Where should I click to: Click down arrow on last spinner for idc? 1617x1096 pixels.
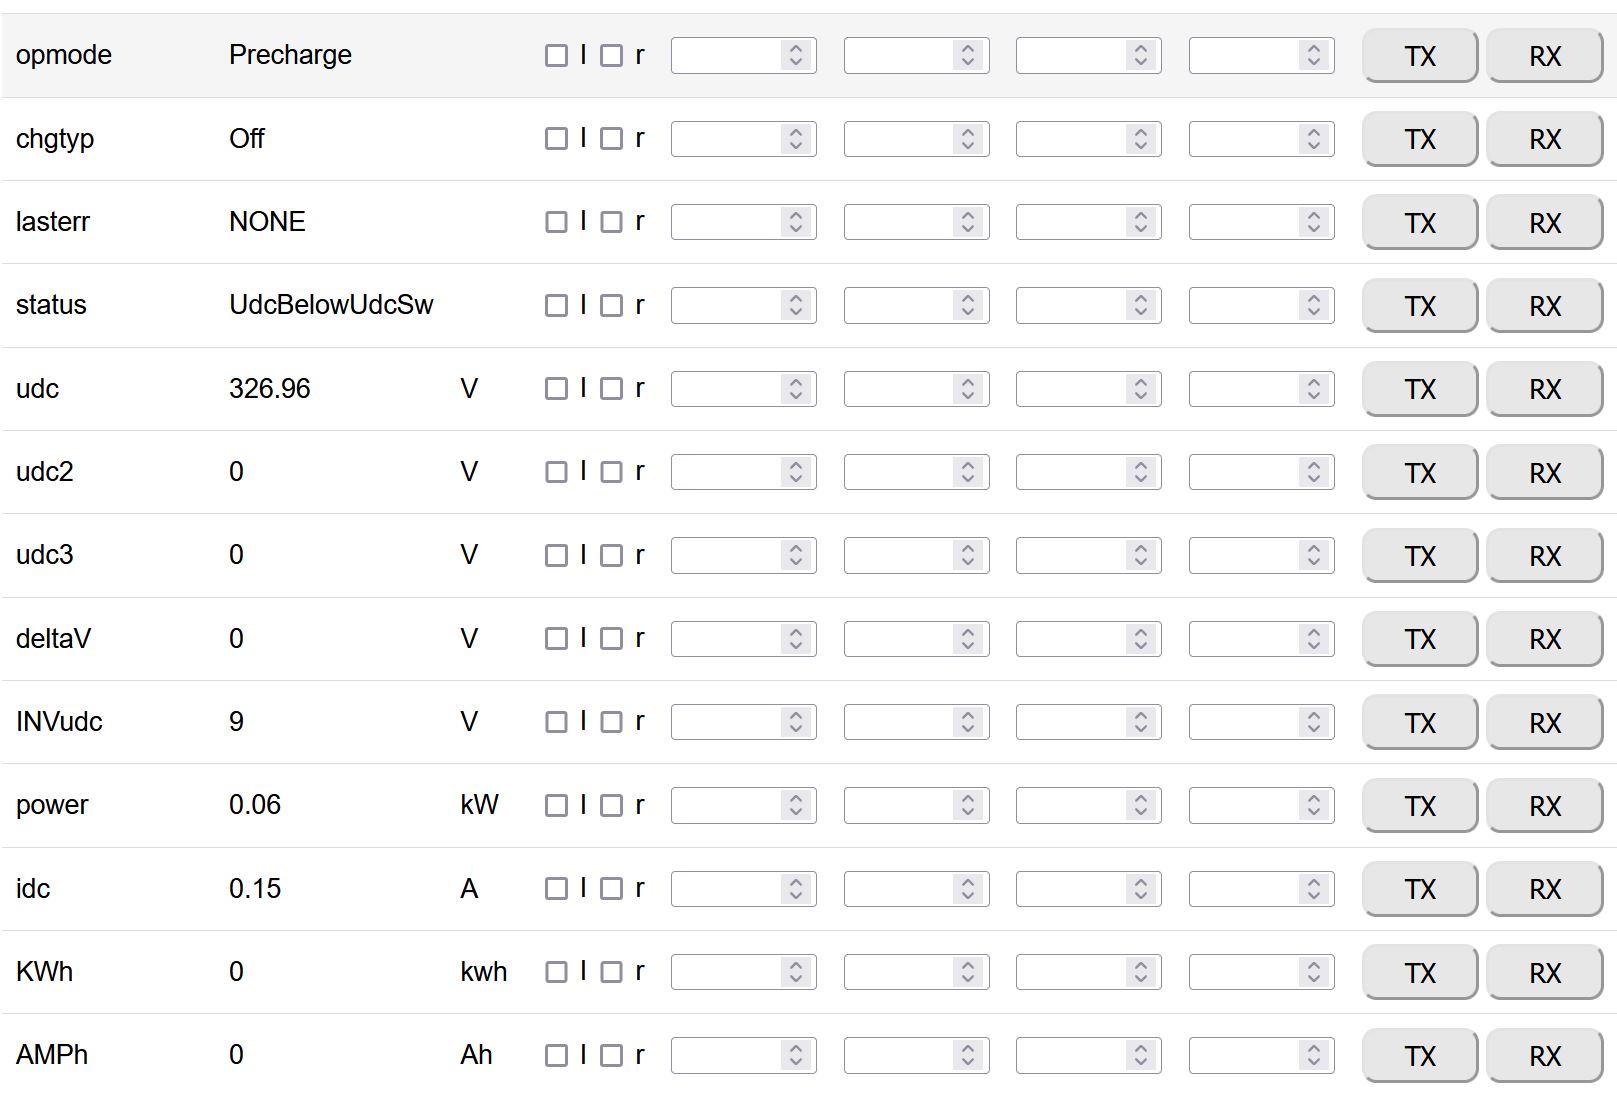point(1314,895)
